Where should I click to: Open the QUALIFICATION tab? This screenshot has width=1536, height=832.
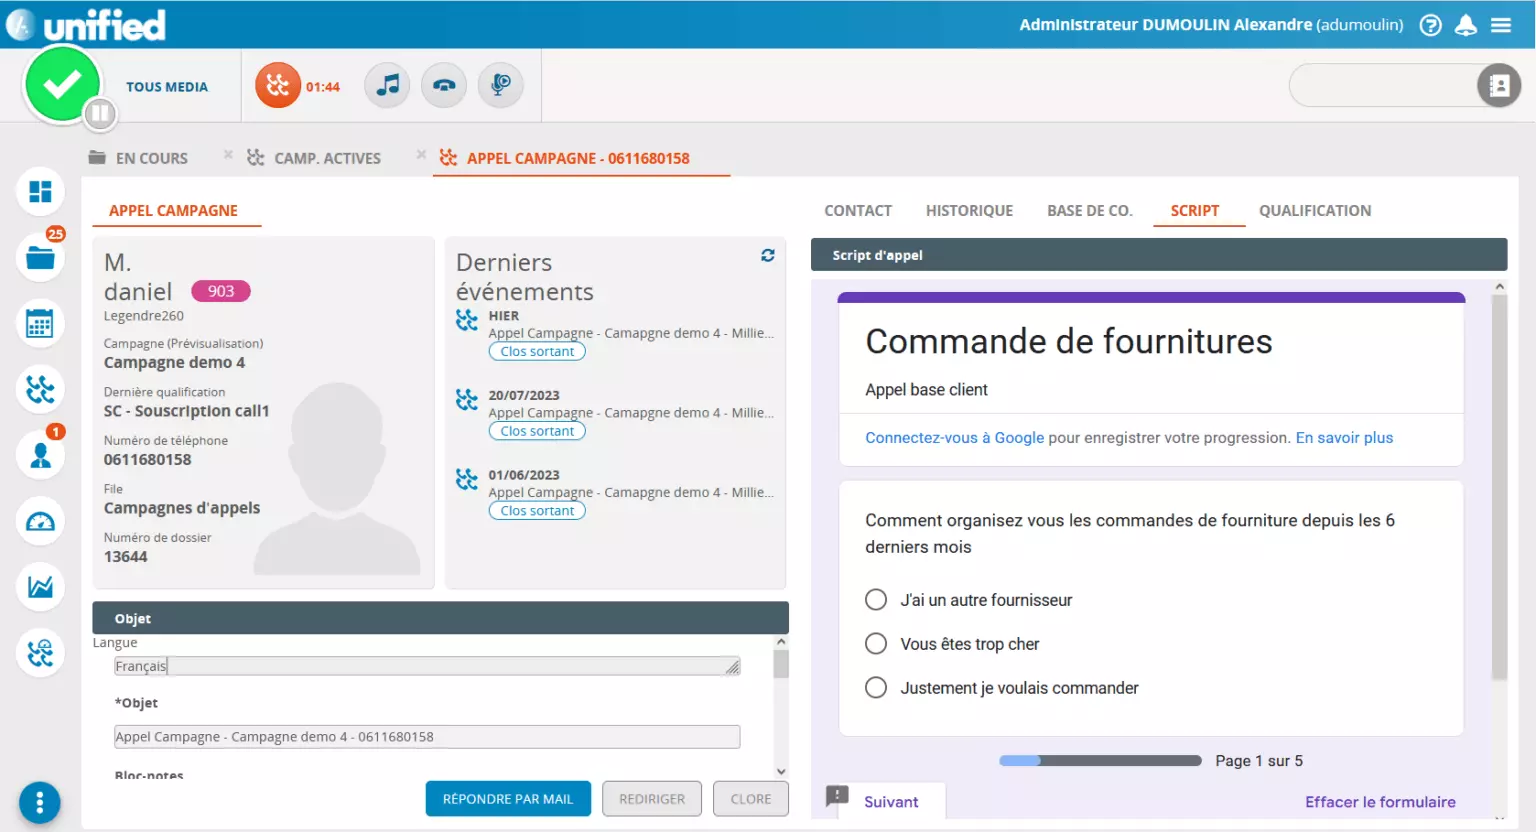point(1315,211)
